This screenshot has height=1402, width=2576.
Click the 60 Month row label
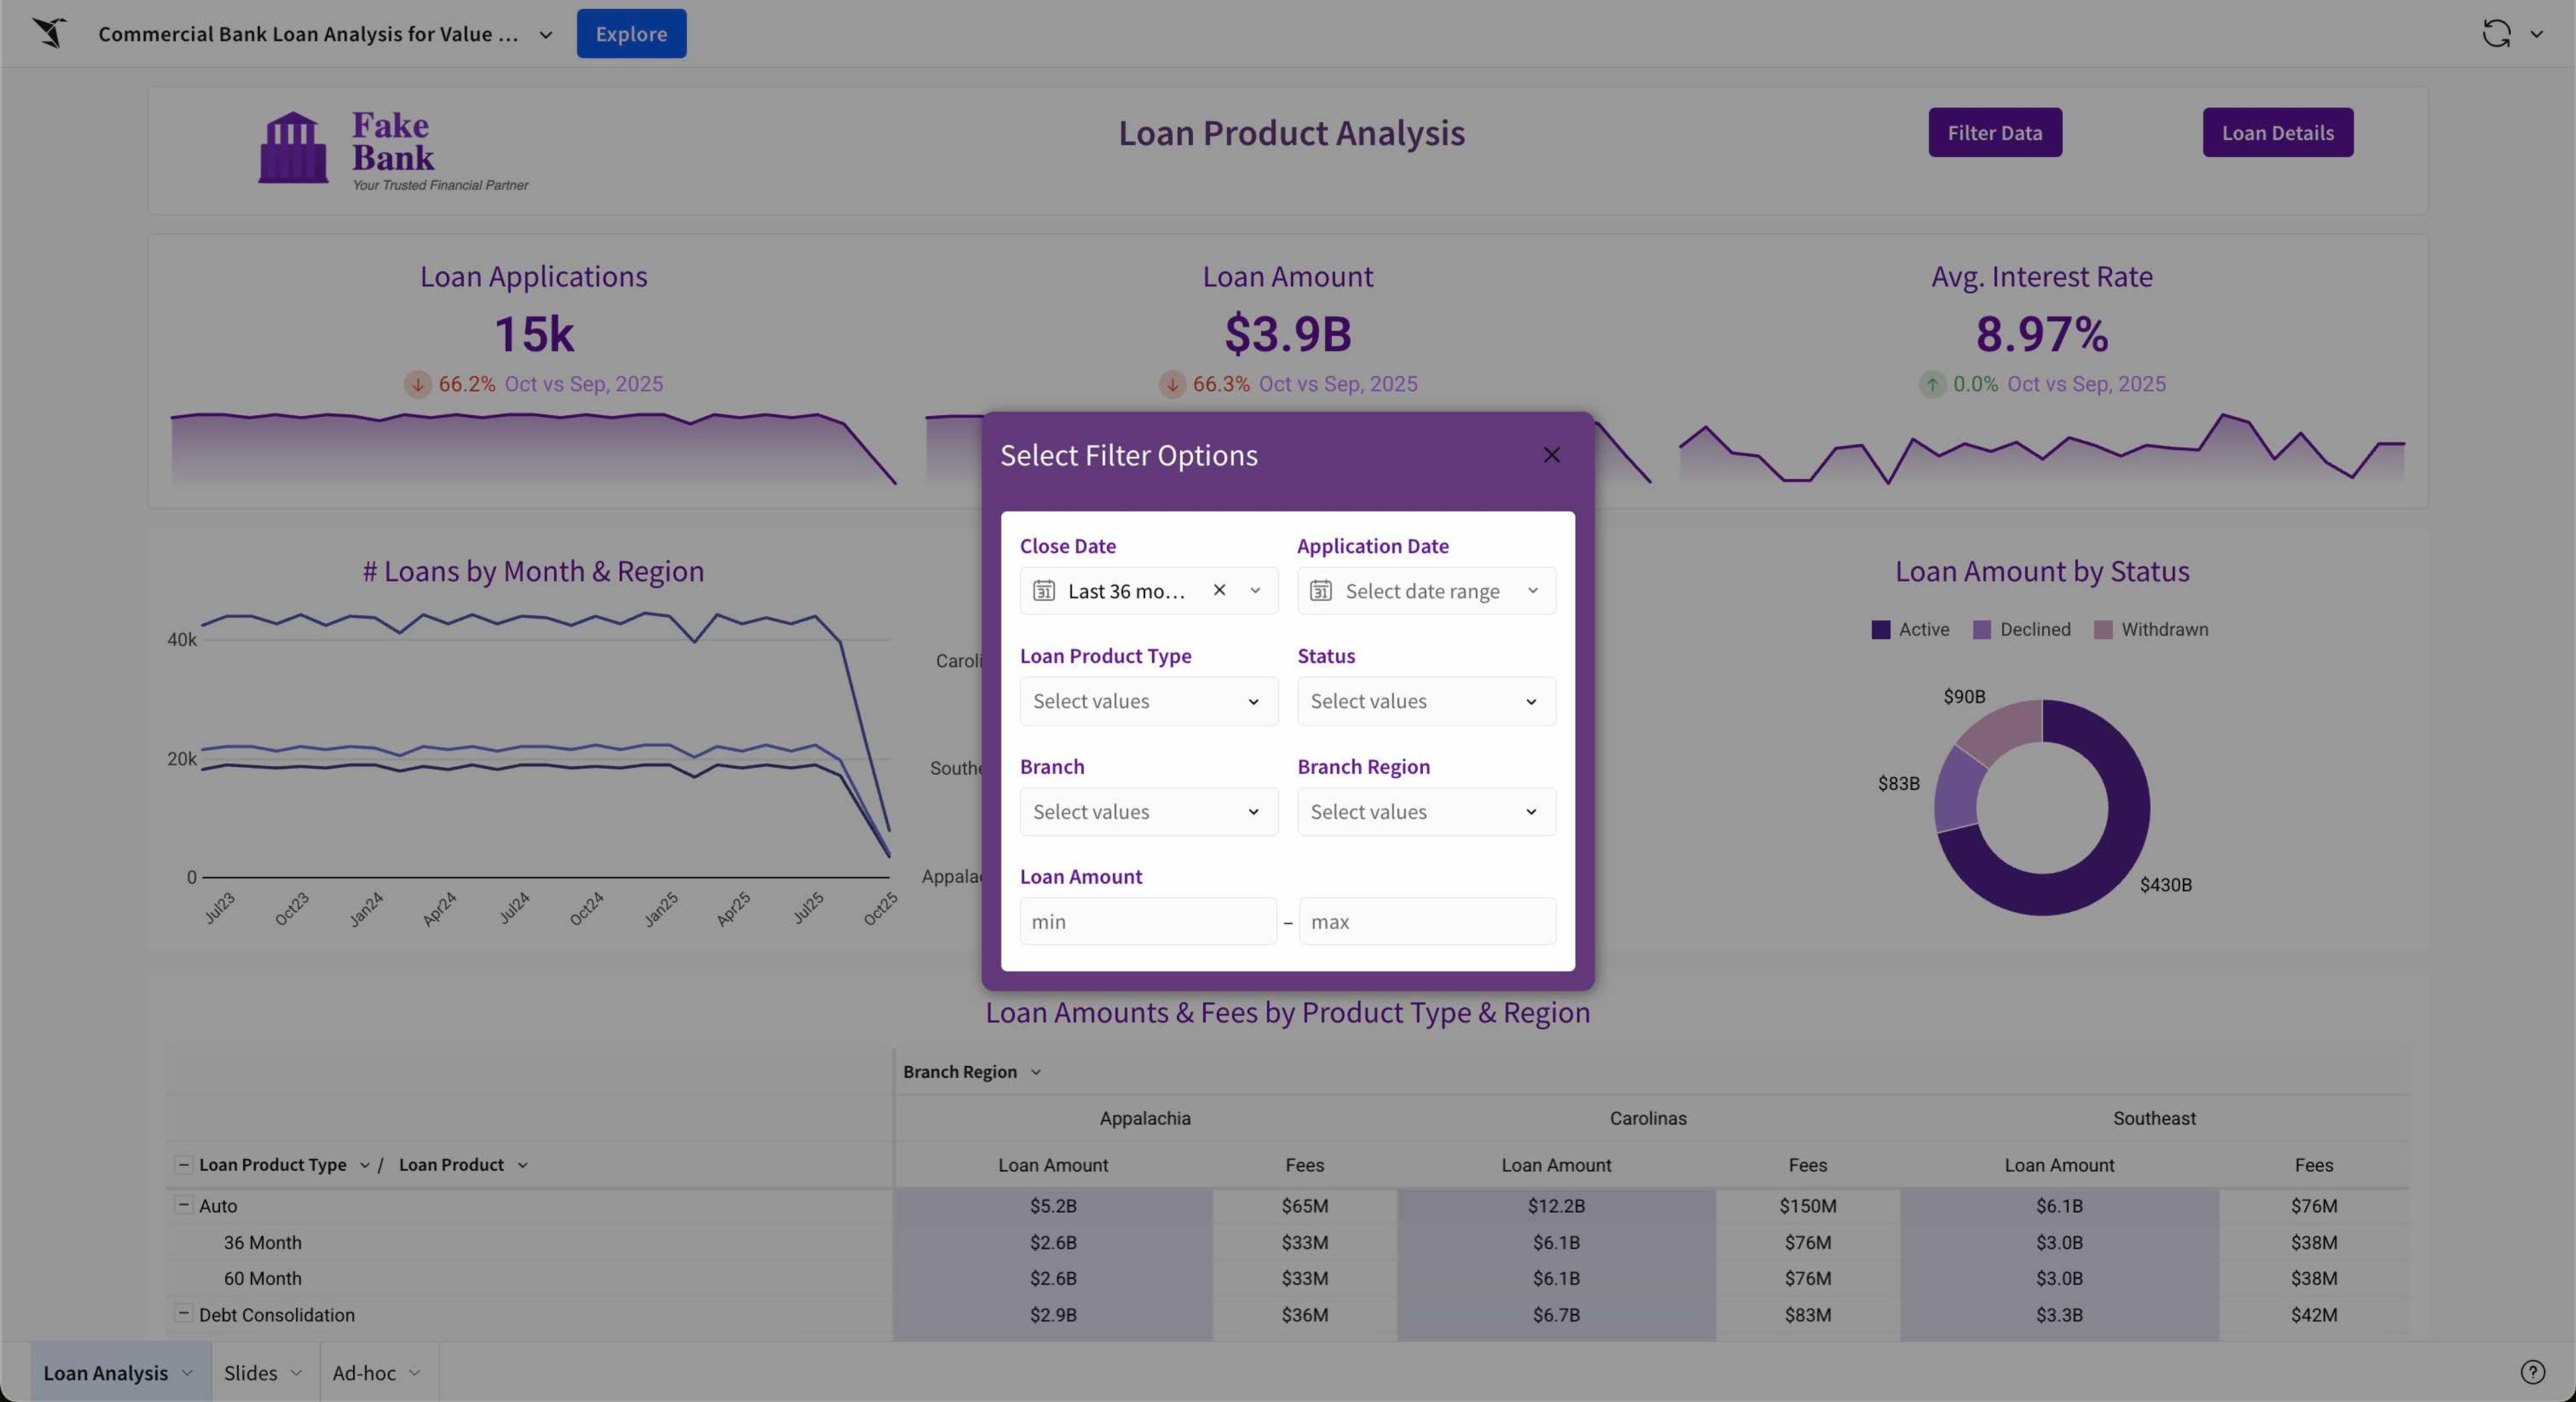point(262,1278)
